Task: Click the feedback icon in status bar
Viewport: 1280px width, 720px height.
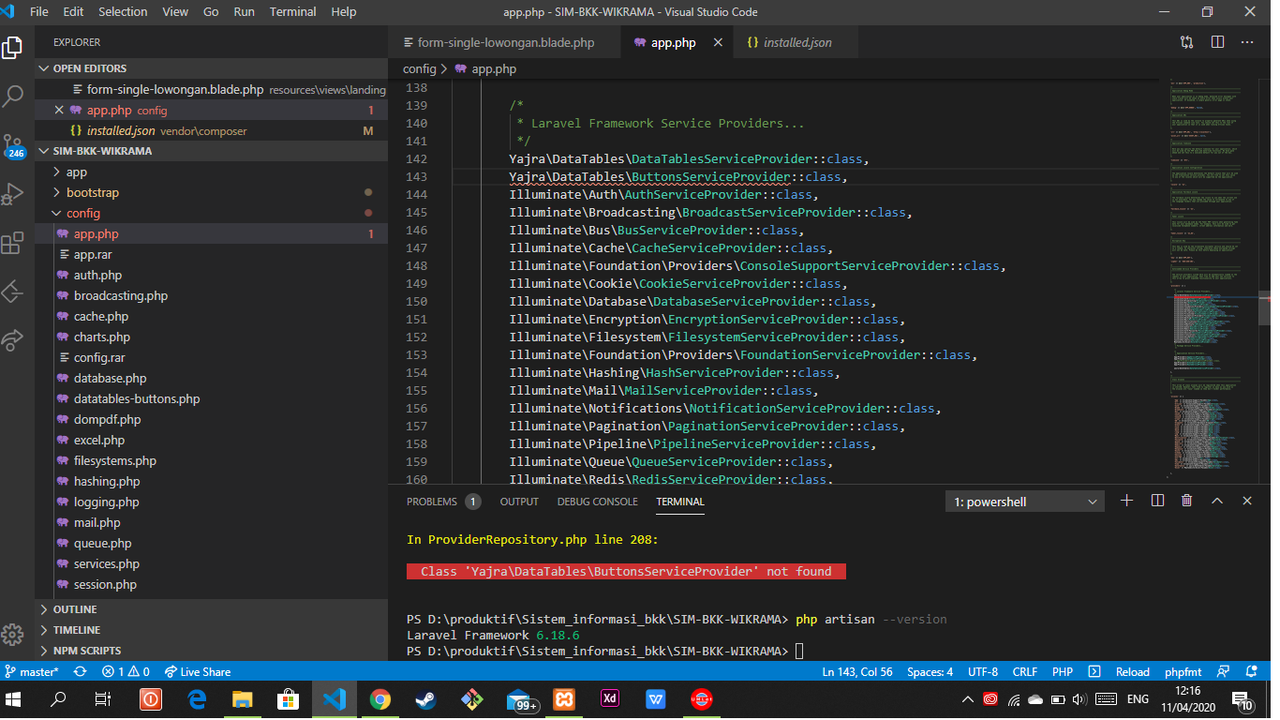Action: coord(1225,672)
